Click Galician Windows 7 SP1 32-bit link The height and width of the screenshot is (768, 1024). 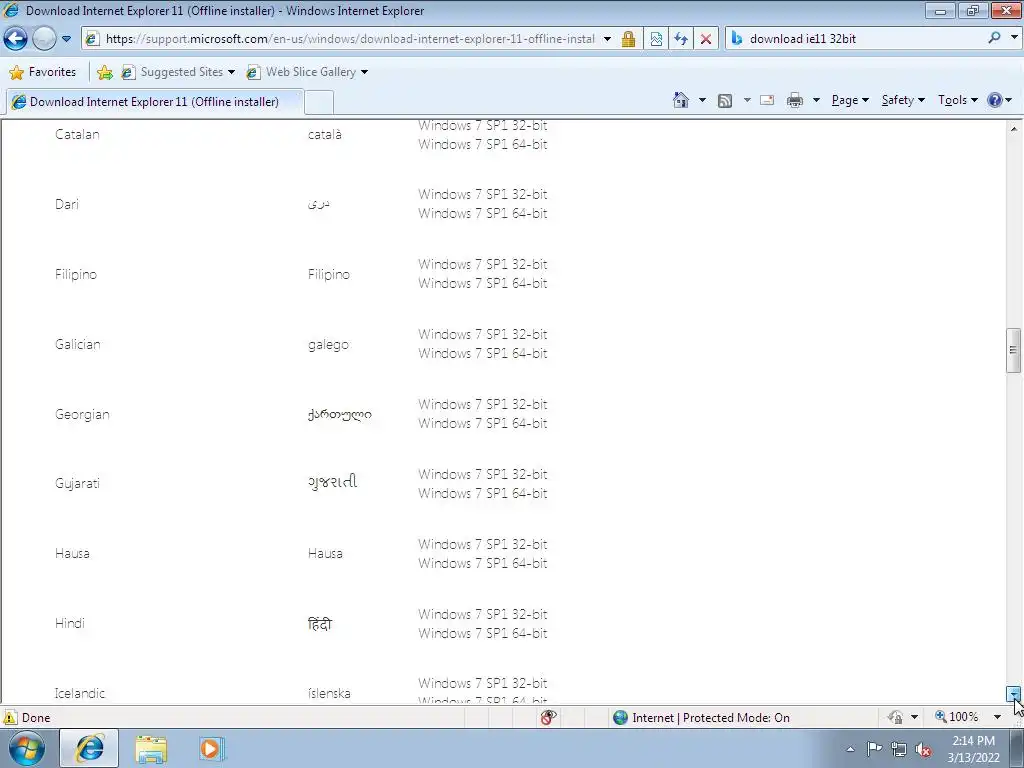(x=483, y=334)
